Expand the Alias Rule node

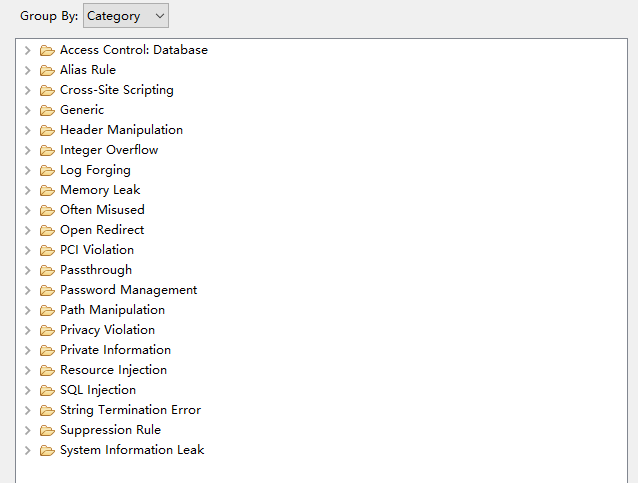coord(28,70)
